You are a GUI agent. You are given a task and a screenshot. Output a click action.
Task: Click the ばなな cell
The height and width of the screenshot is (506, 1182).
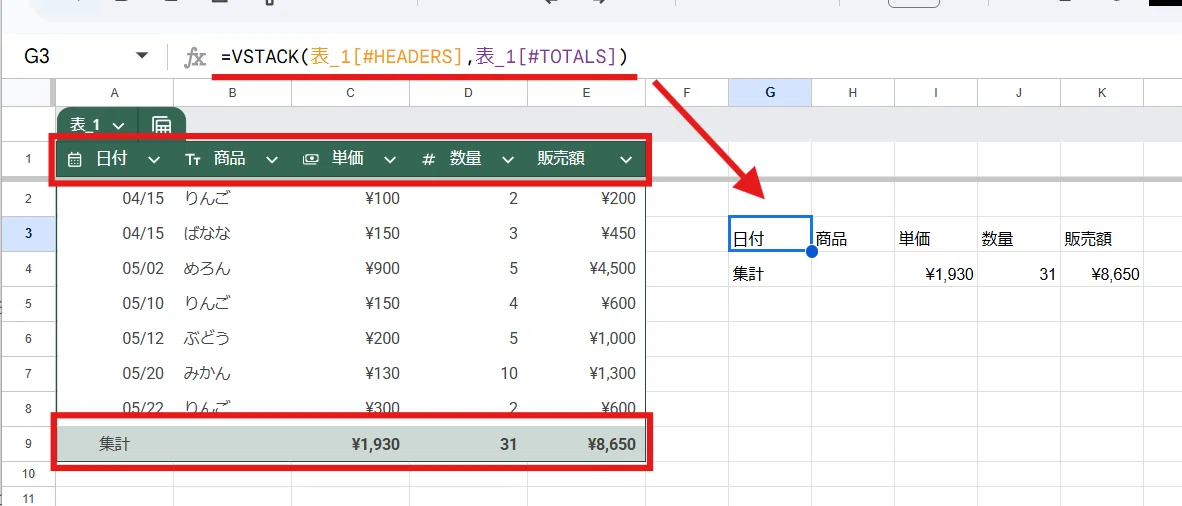tap(233, 234)
